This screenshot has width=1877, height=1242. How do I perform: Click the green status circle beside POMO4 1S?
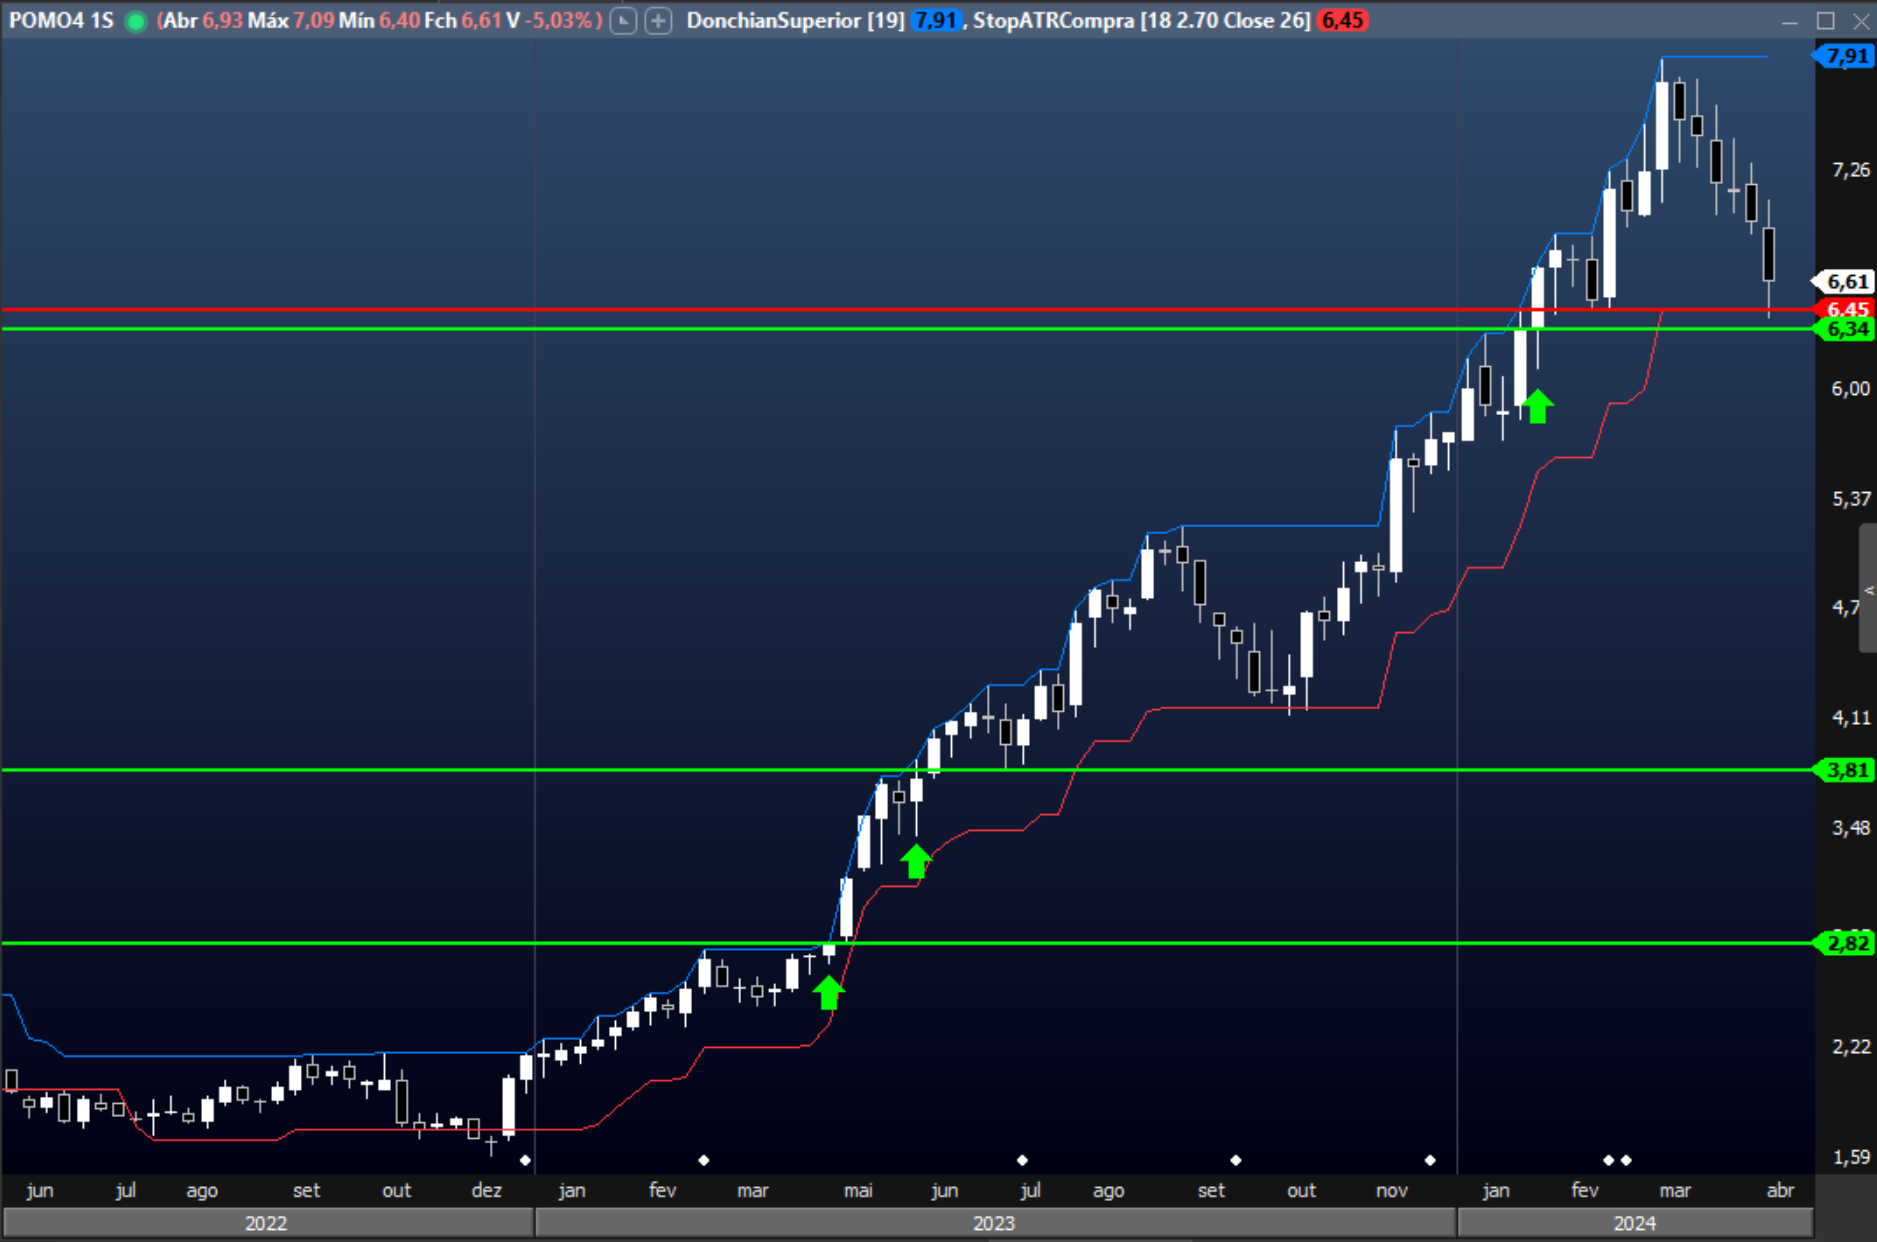pyautogui.click(x=135, y=21)
